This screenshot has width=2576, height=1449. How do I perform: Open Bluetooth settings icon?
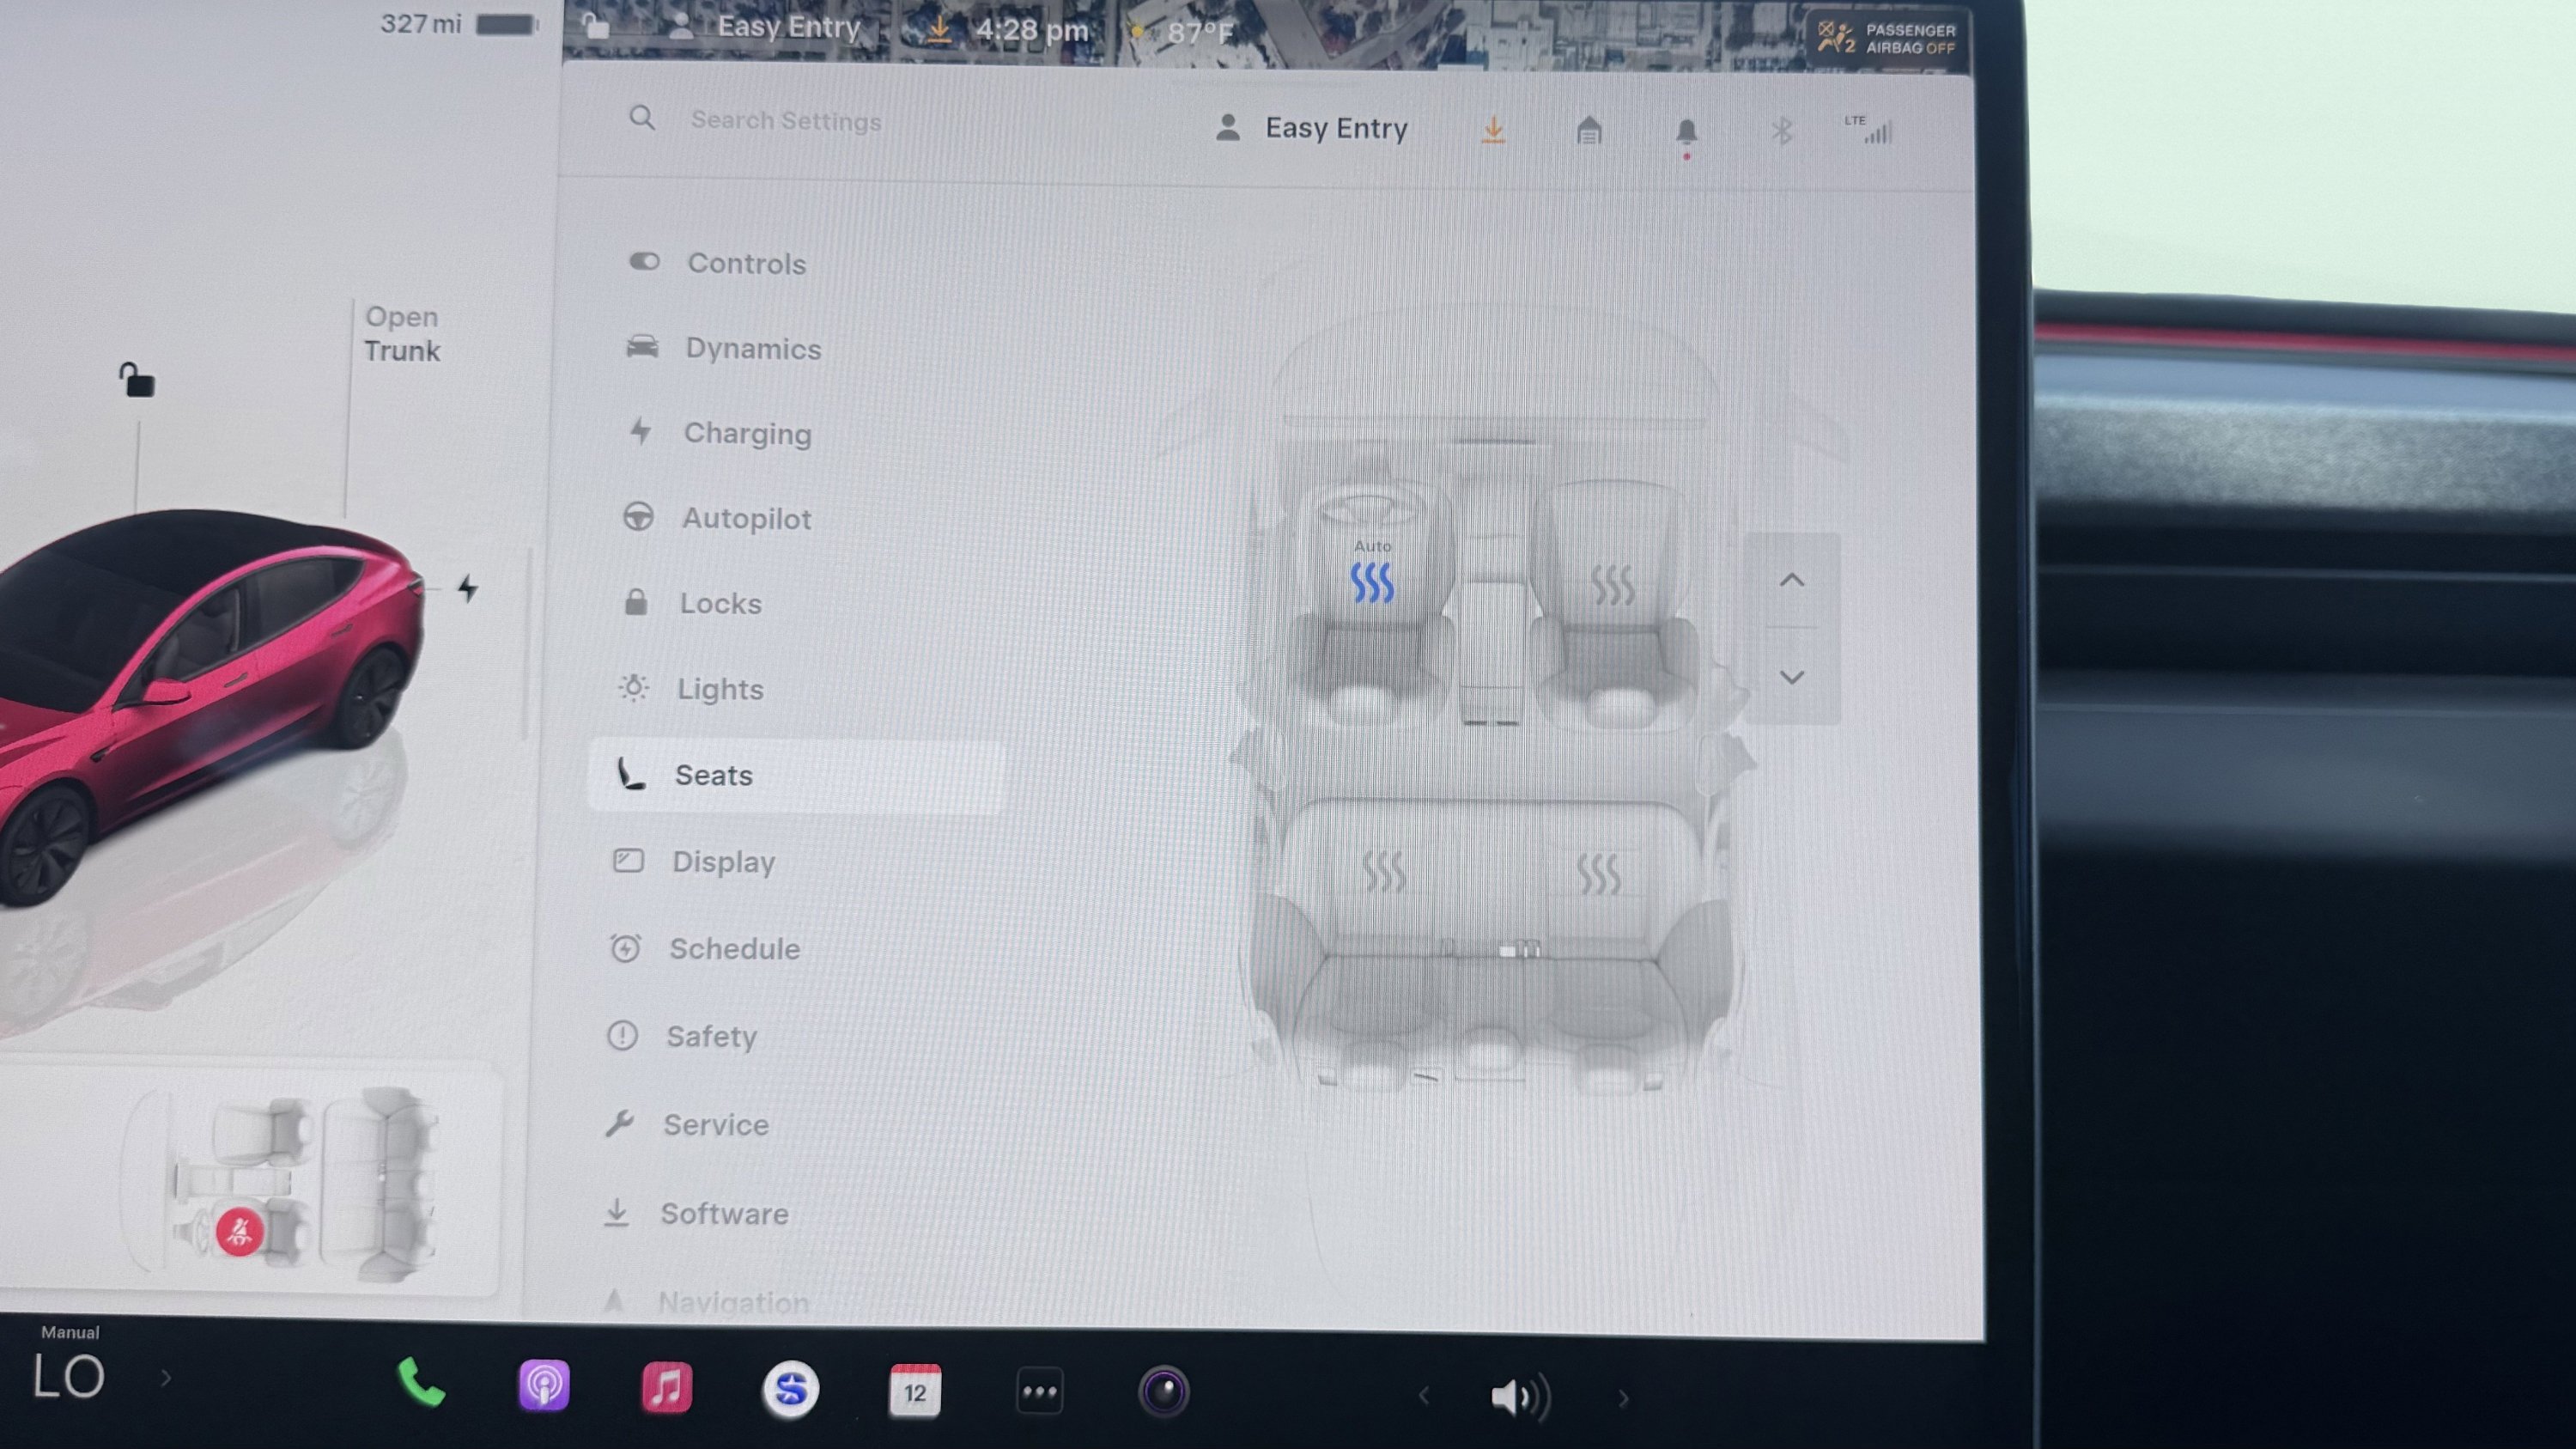click(1781, 131)
